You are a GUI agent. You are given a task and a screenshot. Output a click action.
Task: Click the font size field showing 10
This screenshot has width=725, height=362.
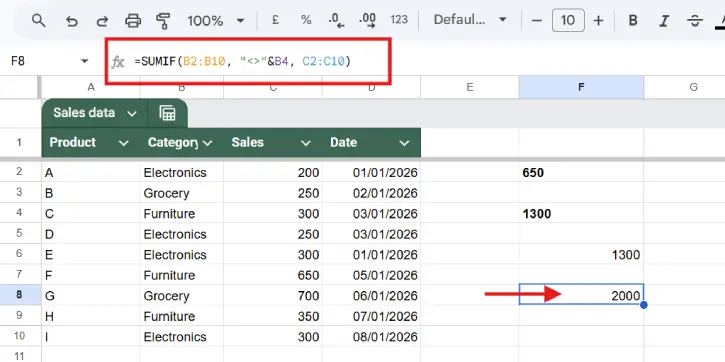pos(568,21)
